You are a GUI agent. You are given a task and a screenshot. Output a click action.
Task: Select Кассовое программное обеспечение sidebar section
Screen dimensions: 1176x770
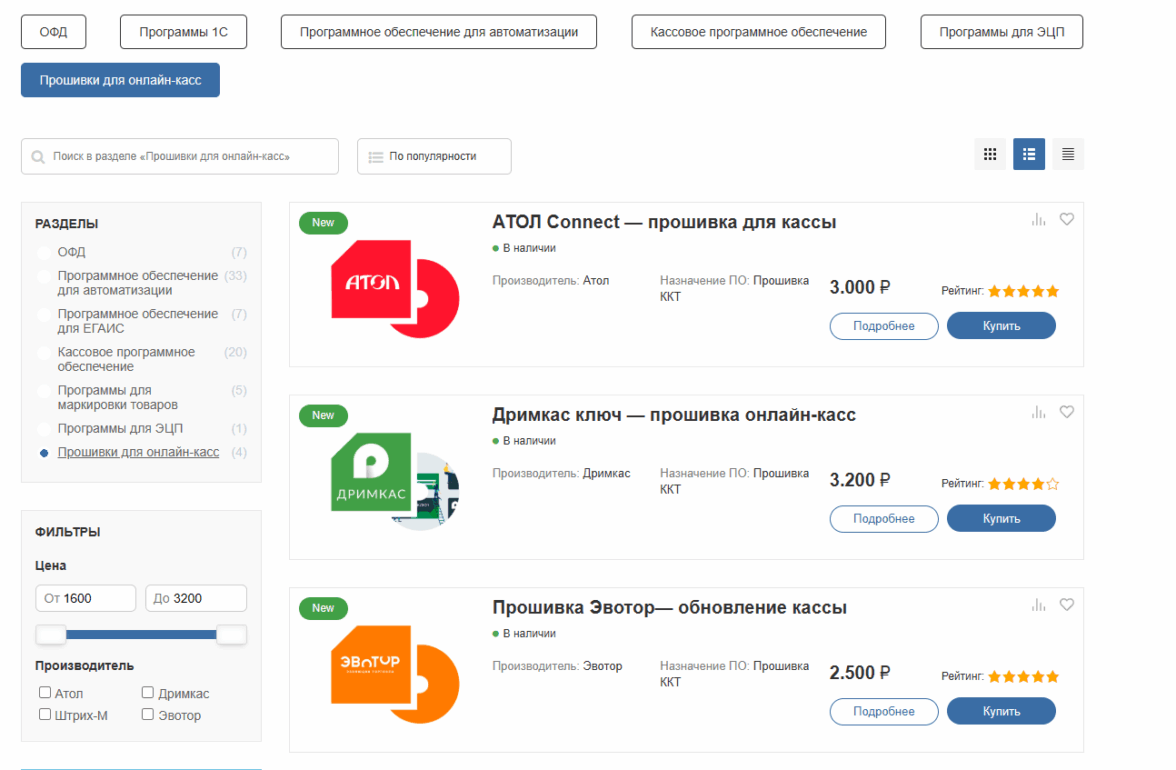point(126,359)
